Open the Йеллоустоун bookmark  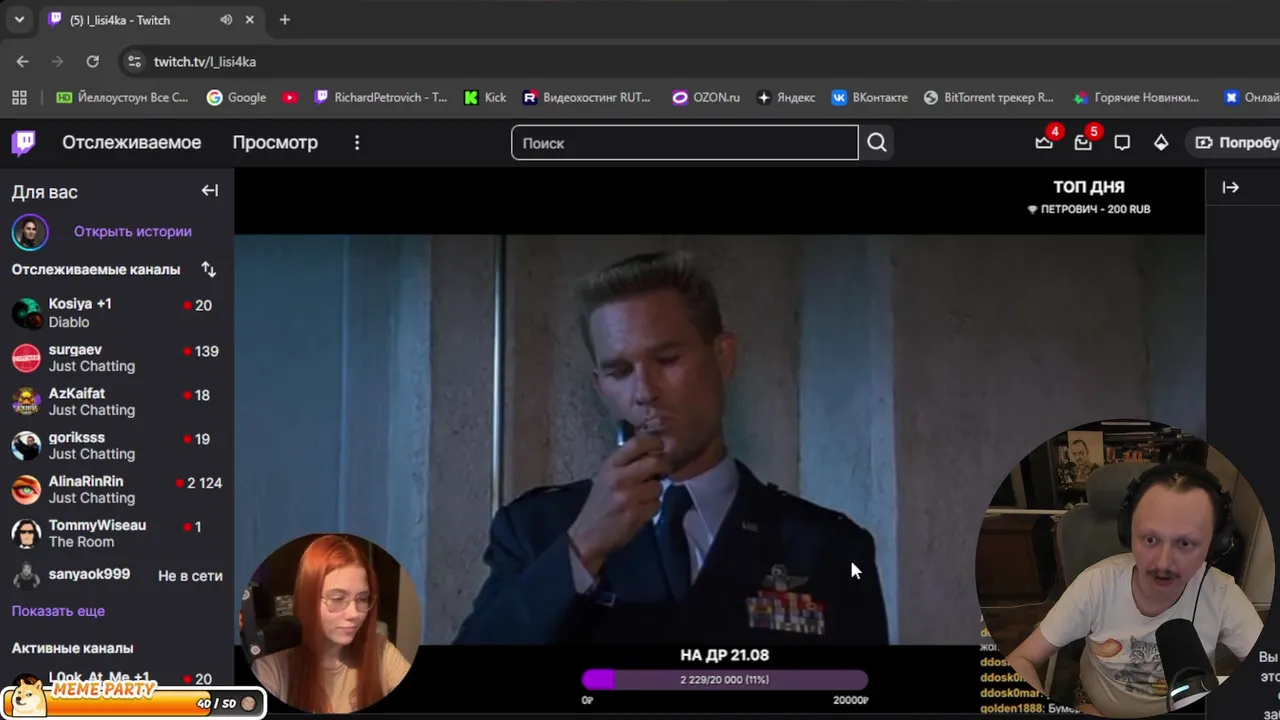pos(122,97)
